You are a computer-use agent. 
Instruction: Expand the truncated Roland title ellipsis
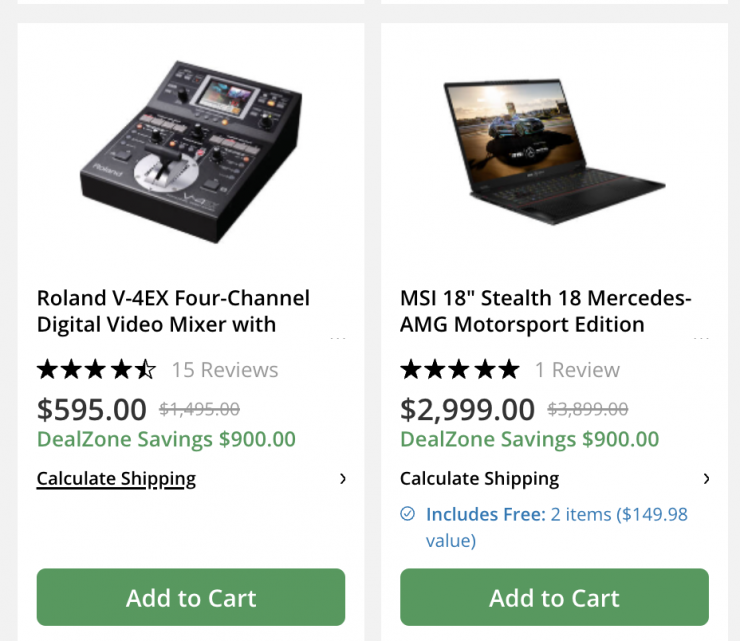338,338
